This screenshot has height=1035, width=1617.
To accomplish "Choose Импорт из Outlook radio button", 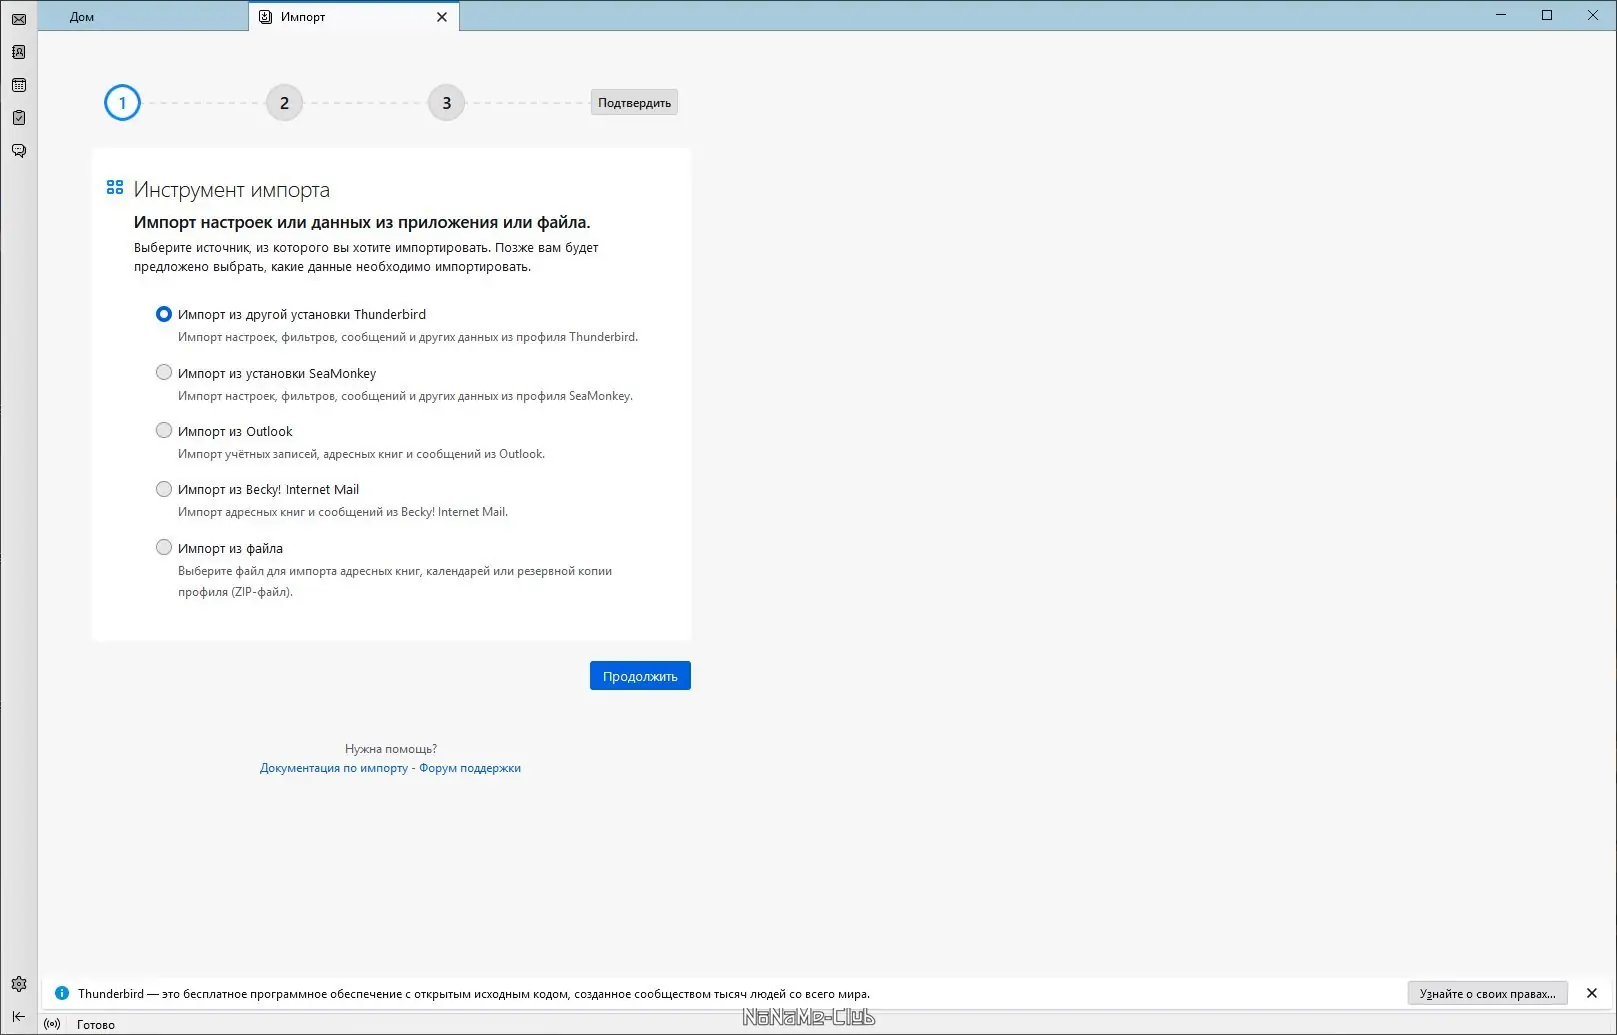I will click(x=164, y=430).
